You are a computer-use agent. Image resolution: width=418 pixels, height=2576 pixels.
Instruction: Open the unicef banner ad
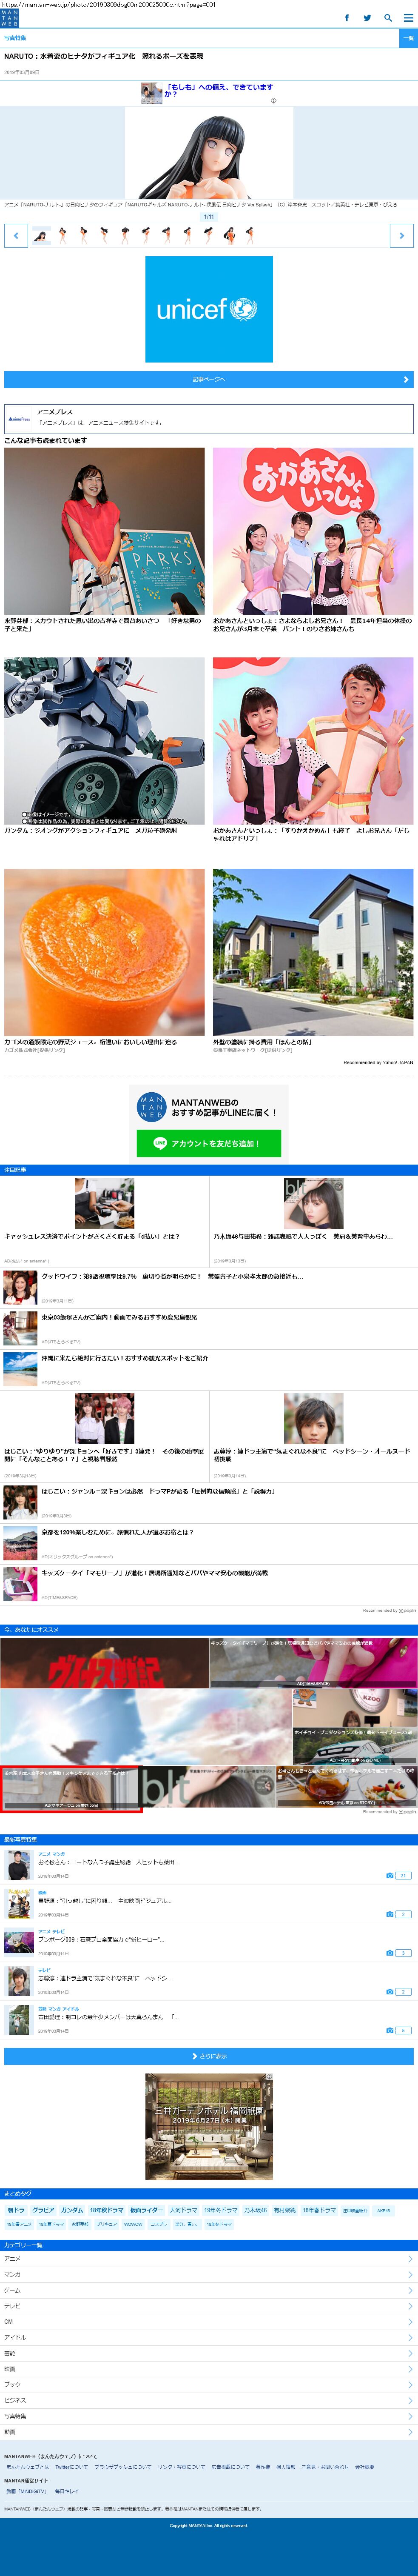pyautogui.click(x=209, y=309)
